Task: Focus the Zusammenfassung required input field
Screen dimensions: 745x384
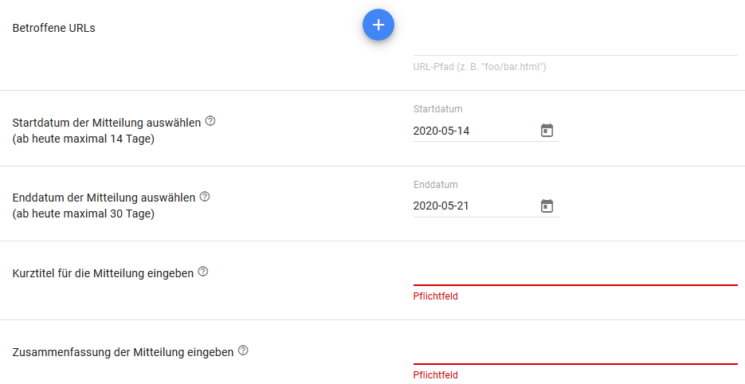Action: 575,354
